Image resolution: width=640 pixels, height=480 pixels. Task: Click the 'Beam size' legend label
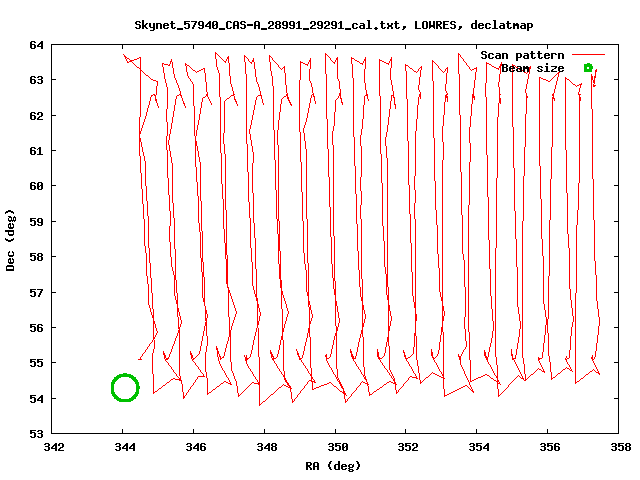point(532,68)
